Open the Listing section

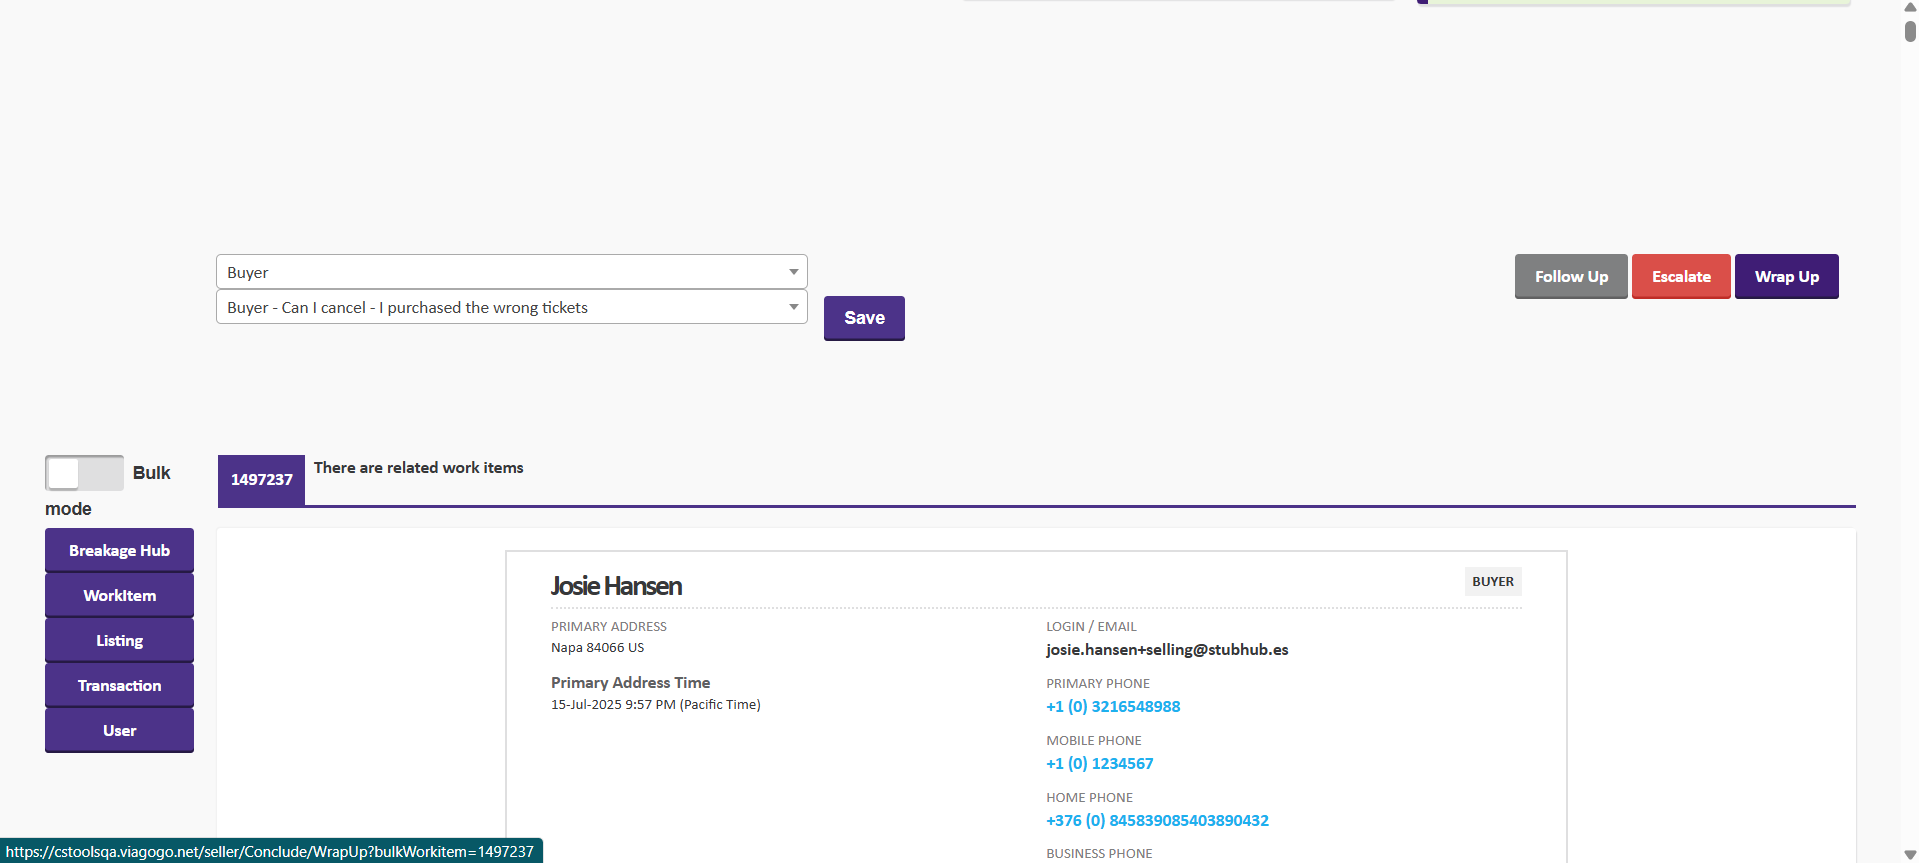(x=119, y=641)
